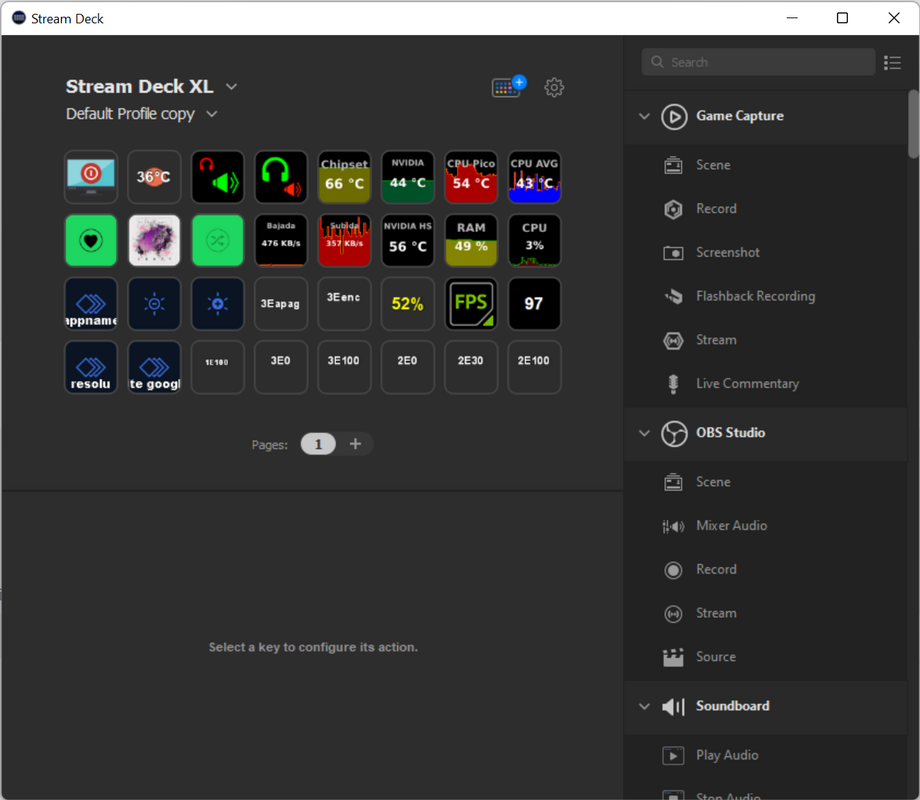Toggle the action list view icon

(x=892, y=62)
